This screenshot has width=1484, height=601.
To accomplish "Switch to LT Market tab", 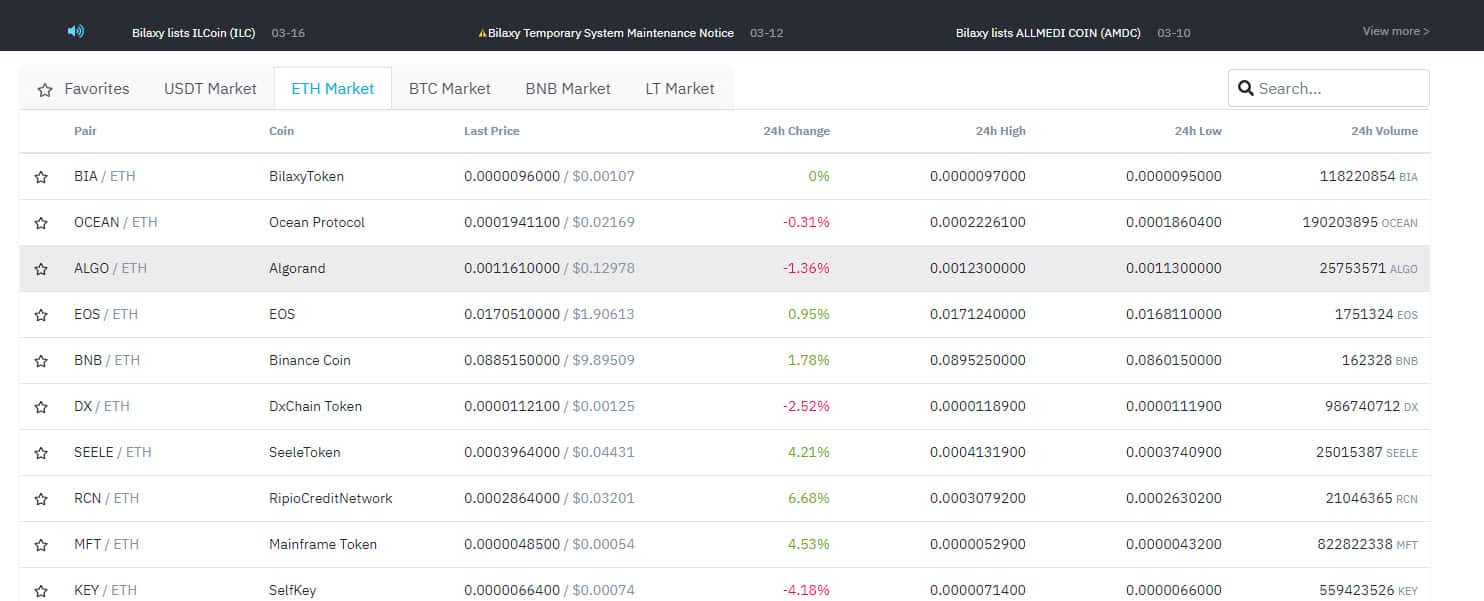I will (x=680, y=88).
